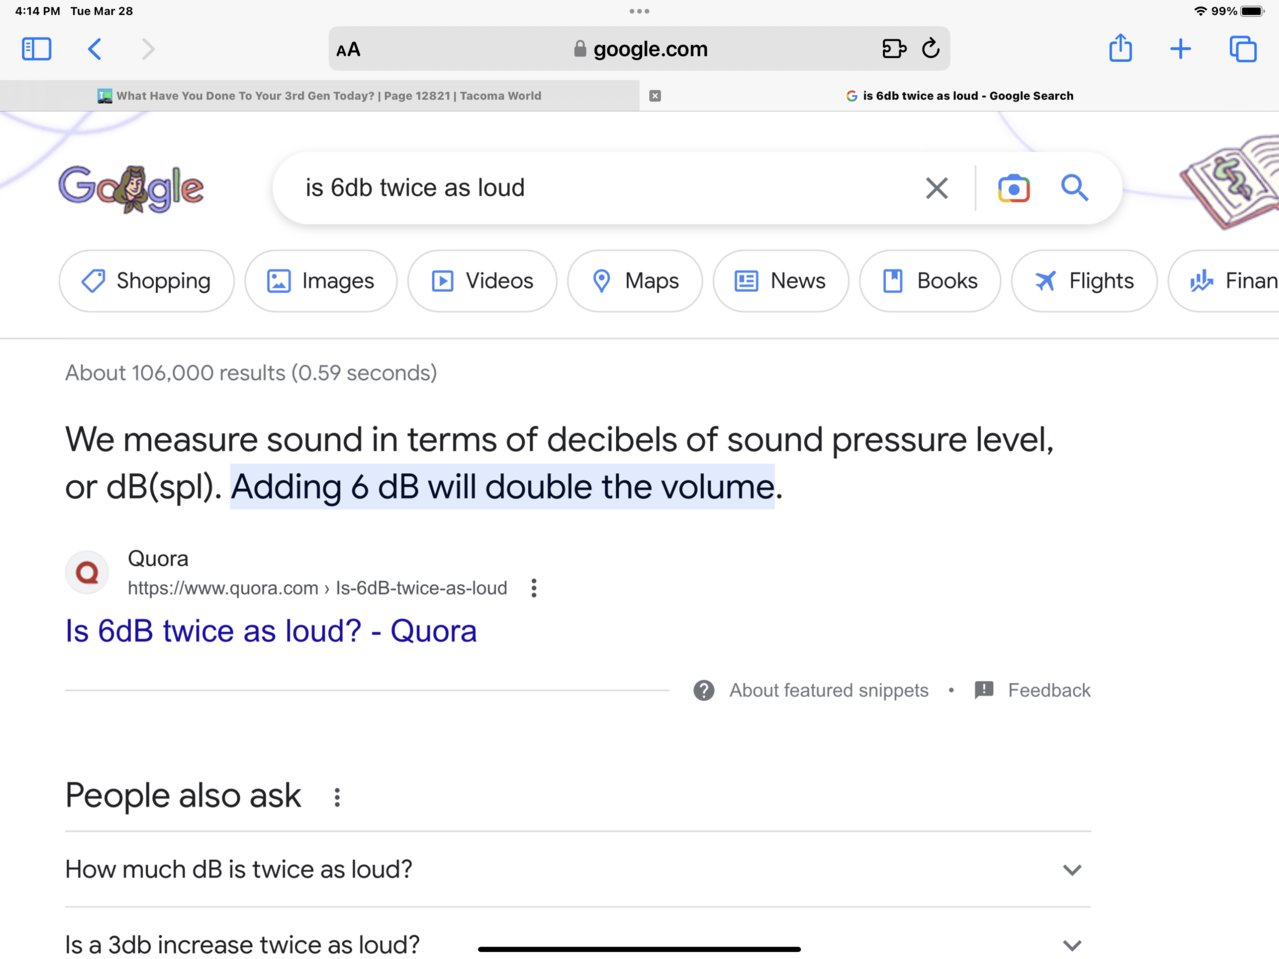1279x959 pixels.
Task: Clear the search box text
Action: click(x=936, y=188)
